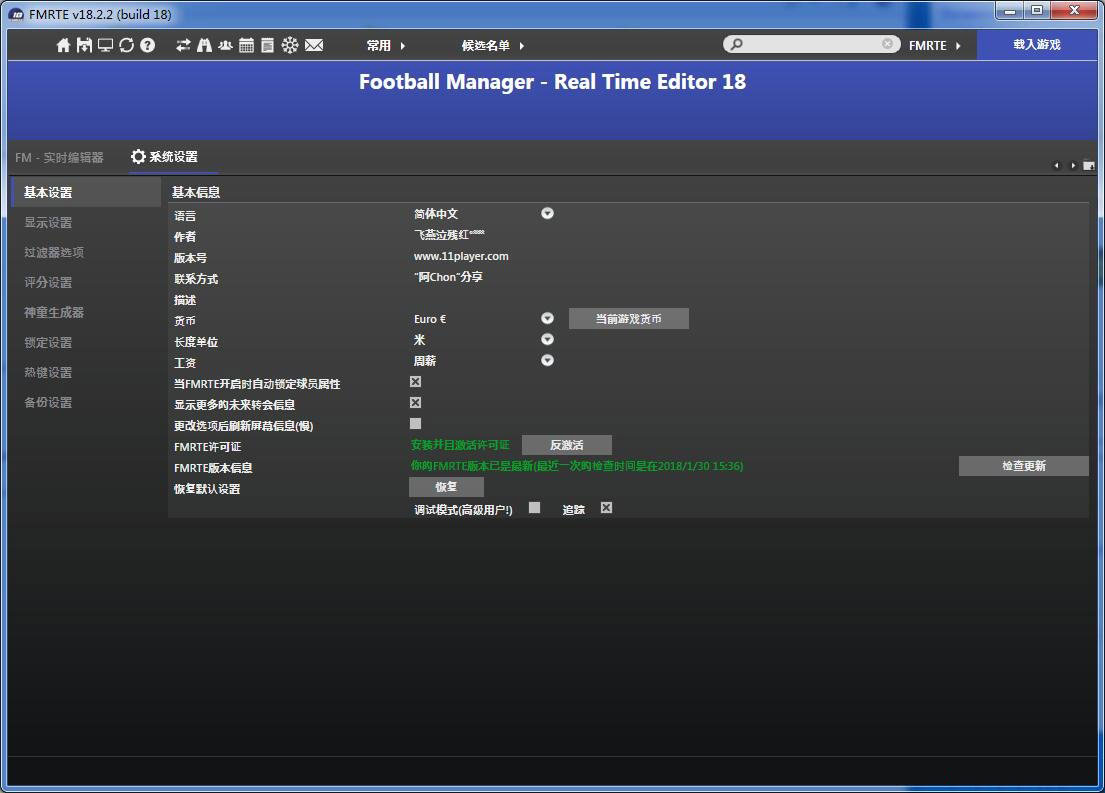Image resolution: width=1105 pixels, height=793 pixels.
Task: Switch to the FM - 实时编辑器 tab
Action: click(x=59, y=157)
